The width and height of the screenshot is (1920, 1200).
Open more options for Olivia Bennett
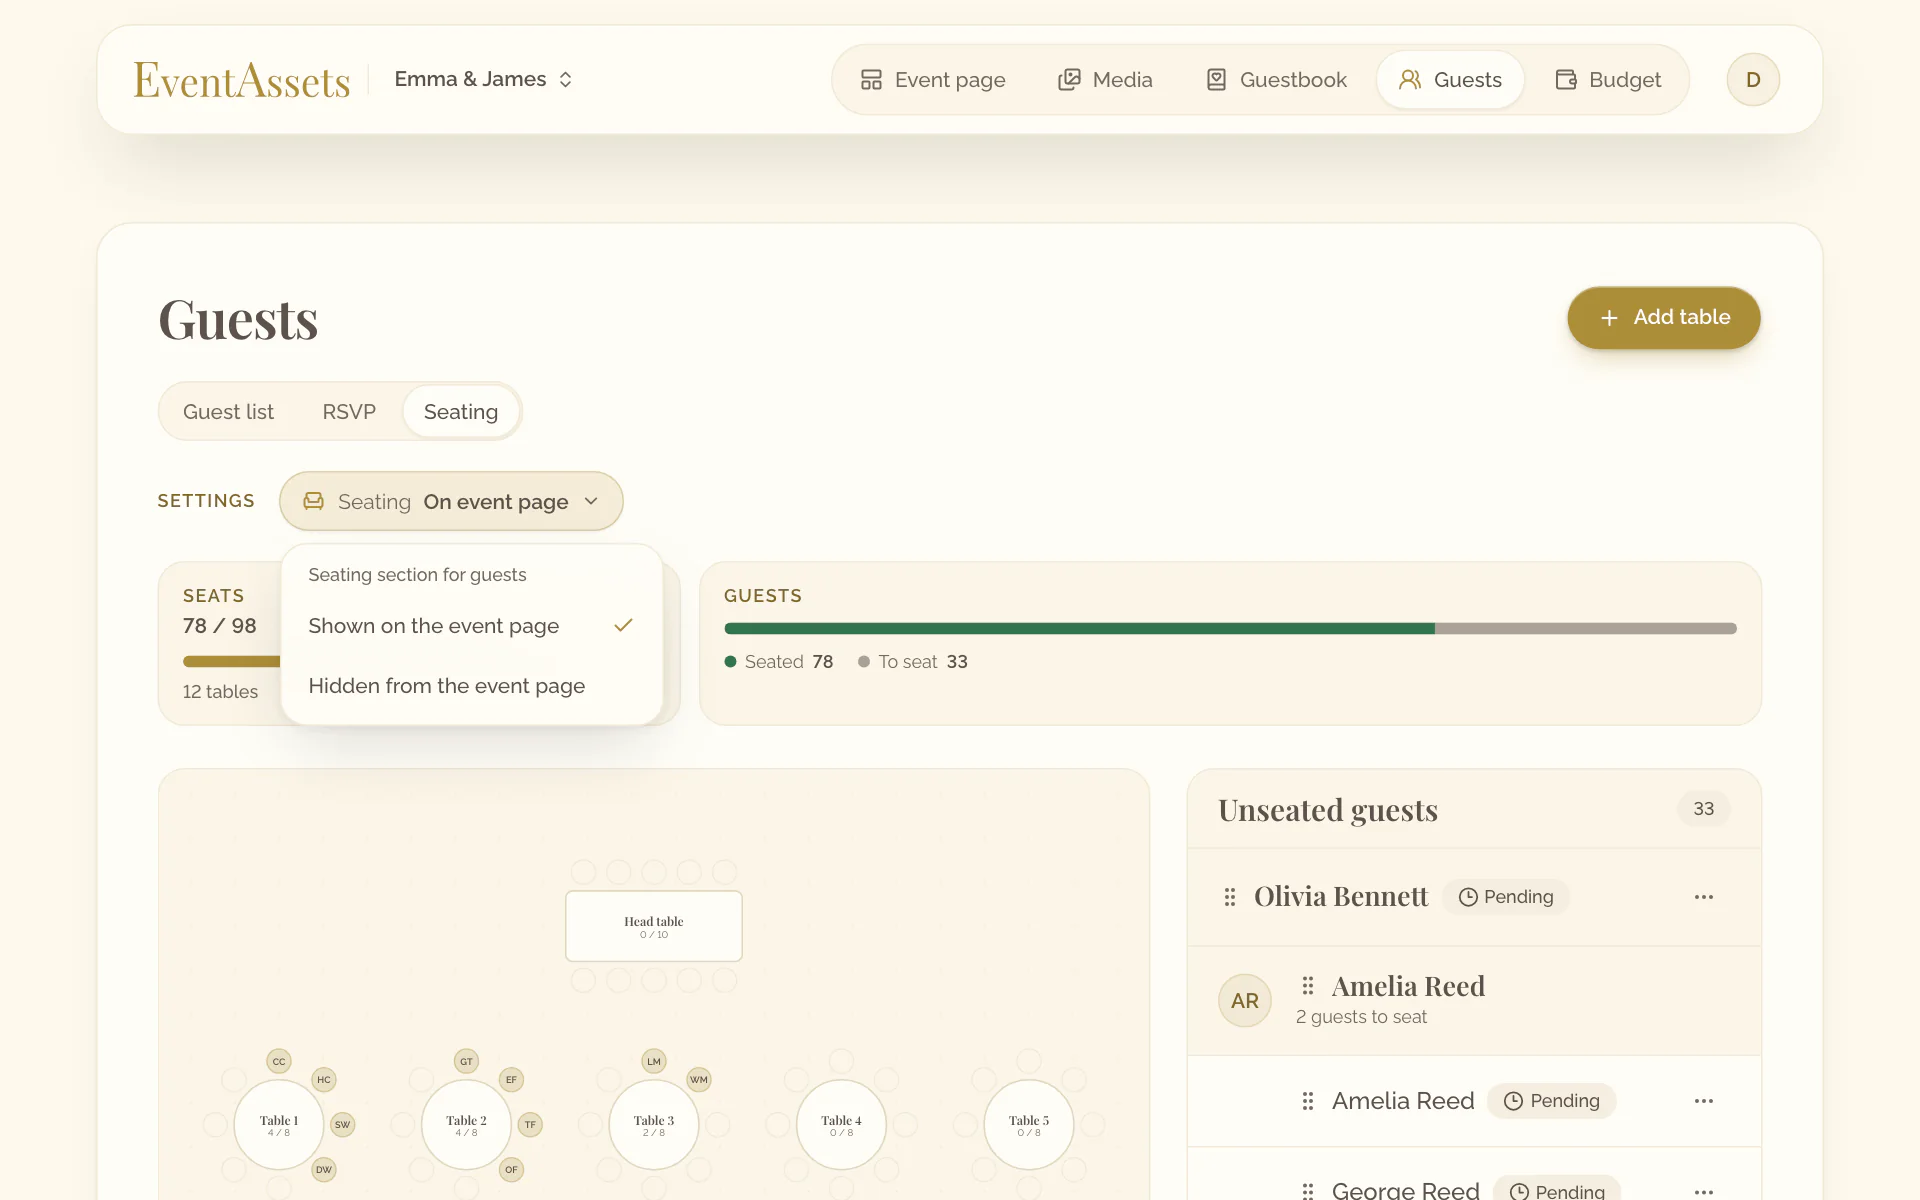(x=1704, y=897)
